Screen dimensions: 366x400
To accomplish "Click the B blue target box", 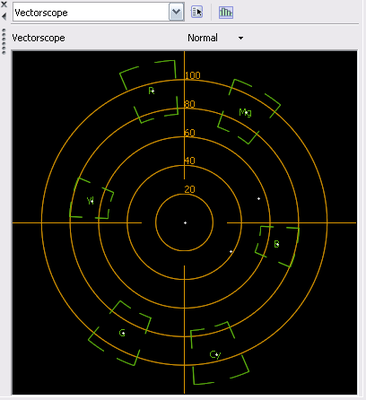I will 277,245.
